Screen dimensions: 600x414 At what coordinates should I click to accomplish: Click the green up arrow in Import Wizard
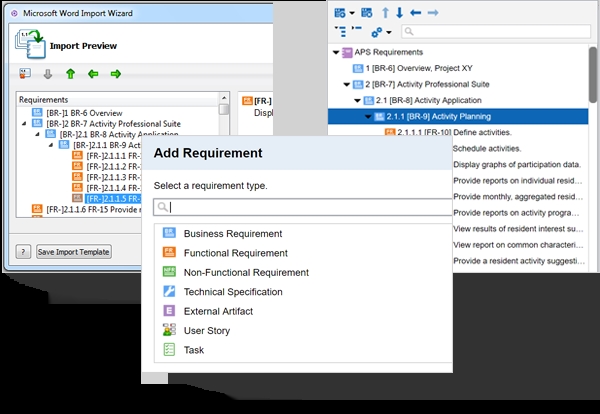tap(70, 74)
